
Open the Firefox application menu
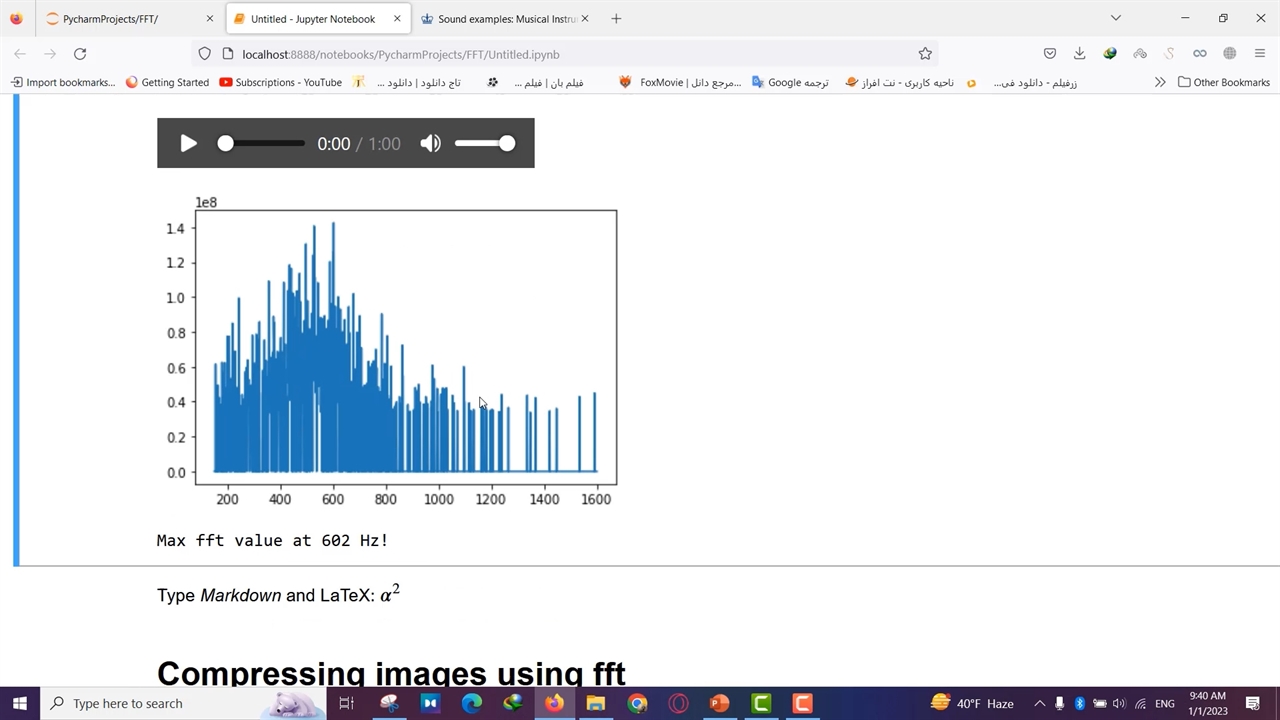click(x=1260, y=54)
